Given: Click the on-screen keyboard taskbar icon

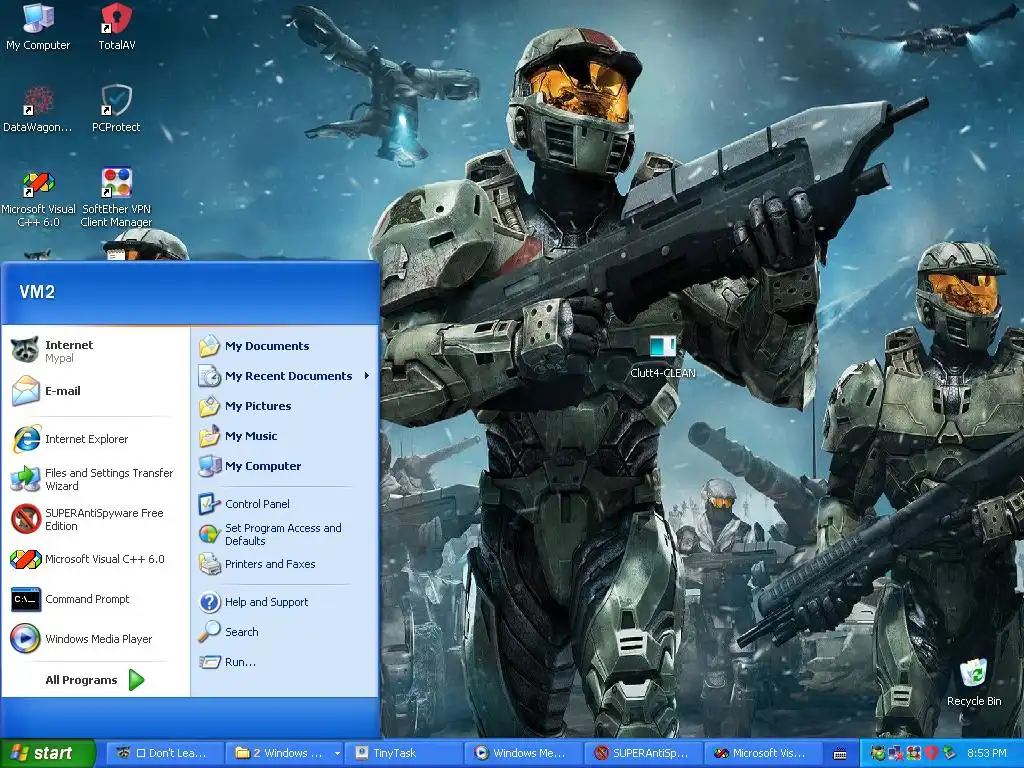Looking at the screenshot, I should coord(840,754).
